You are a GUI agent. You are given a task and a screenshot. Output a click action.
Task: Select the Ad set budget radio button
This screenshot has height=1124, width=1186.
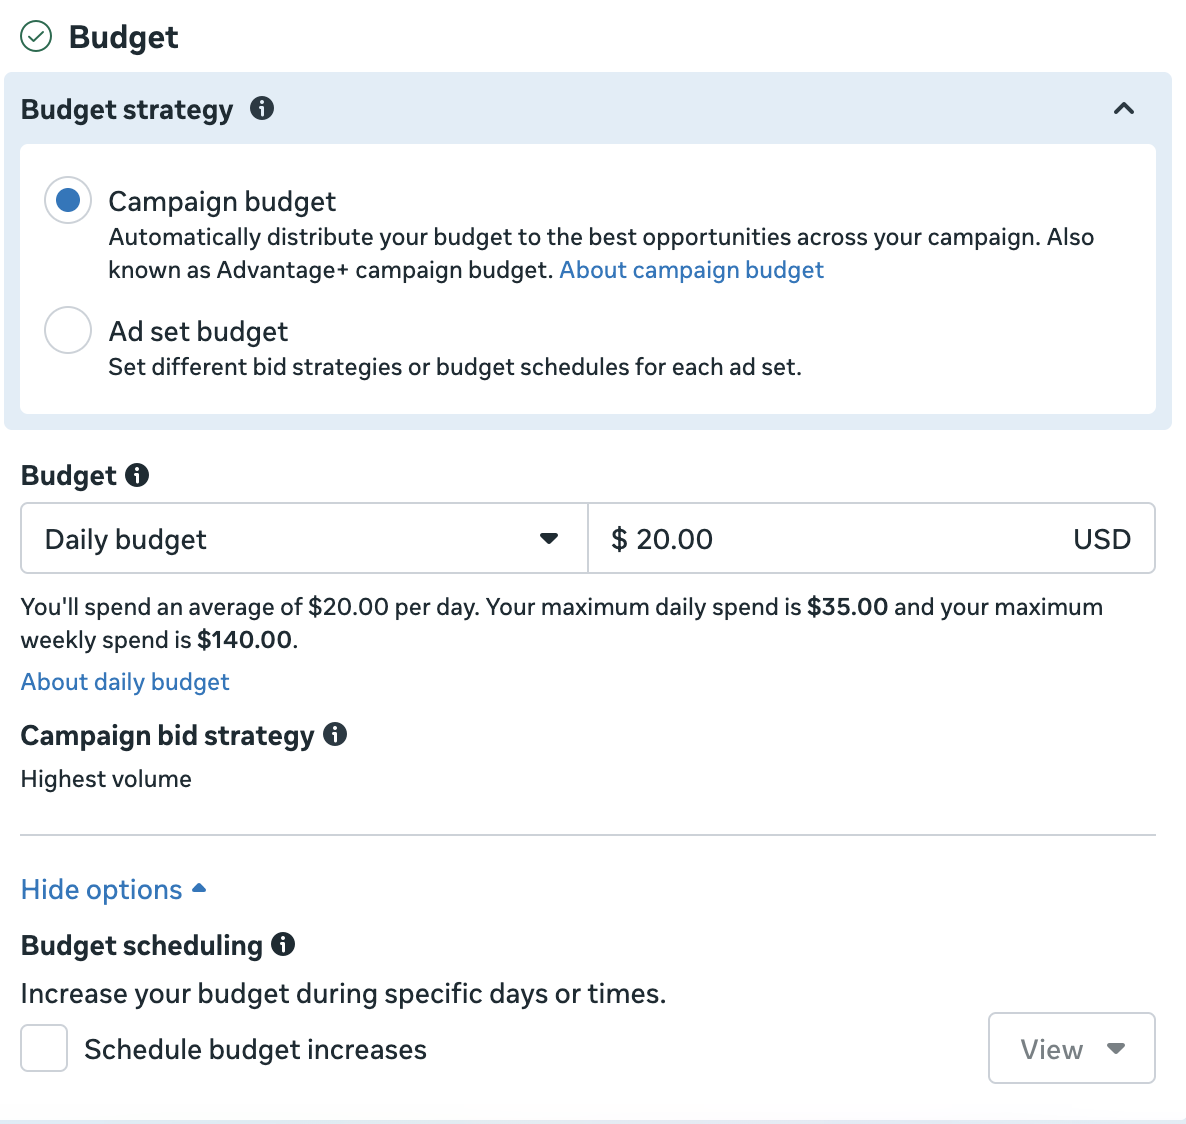[67, 330]
